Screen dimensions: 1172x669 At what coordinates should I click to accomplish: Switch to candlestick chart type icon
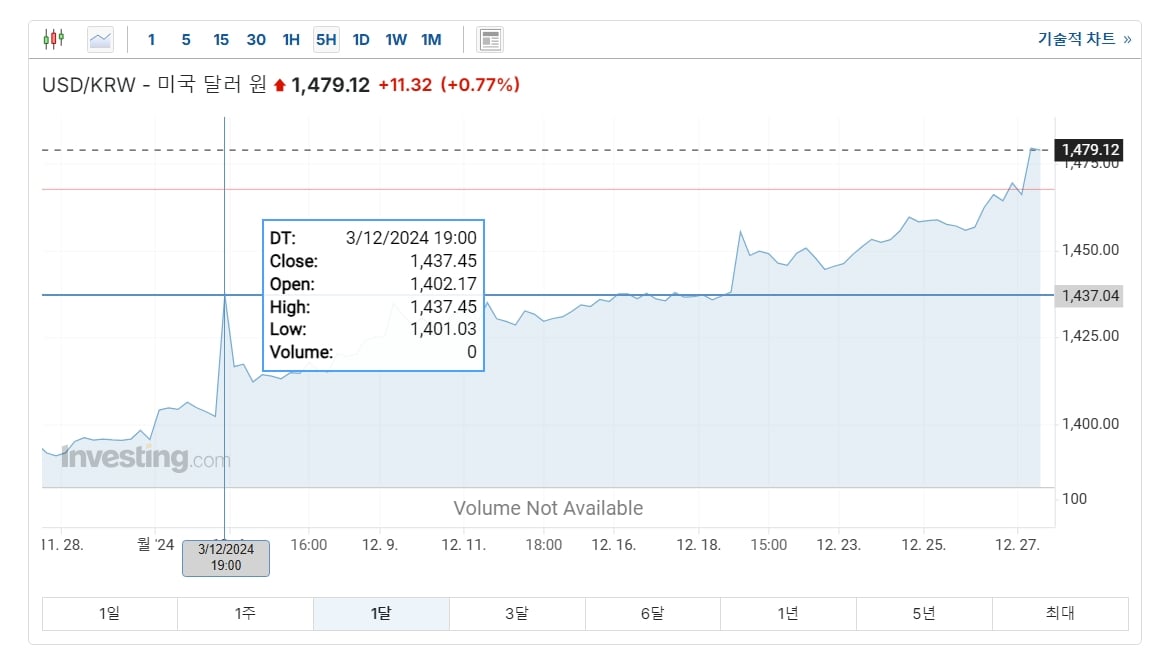[x=54, y=39]
